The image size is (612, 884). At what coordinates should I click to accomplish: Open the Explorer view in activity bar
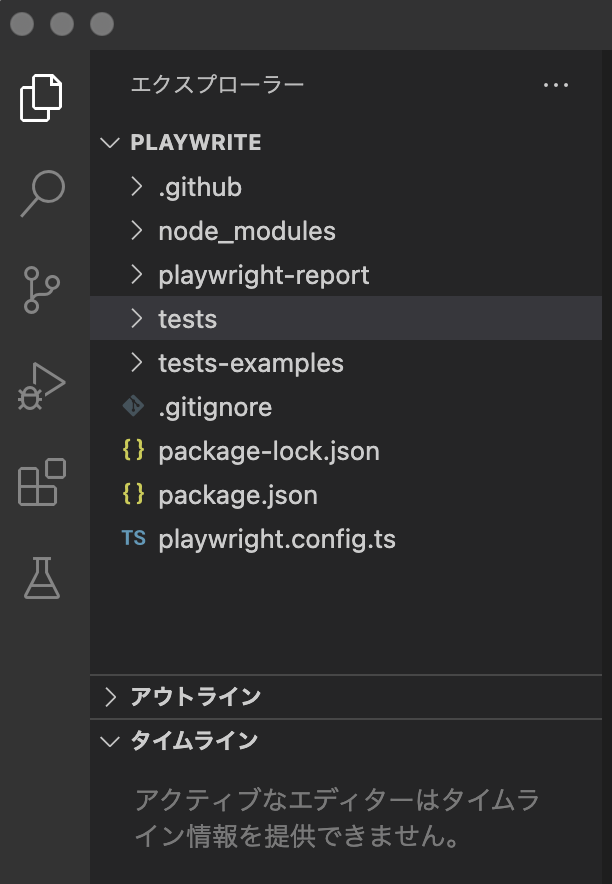41,98
